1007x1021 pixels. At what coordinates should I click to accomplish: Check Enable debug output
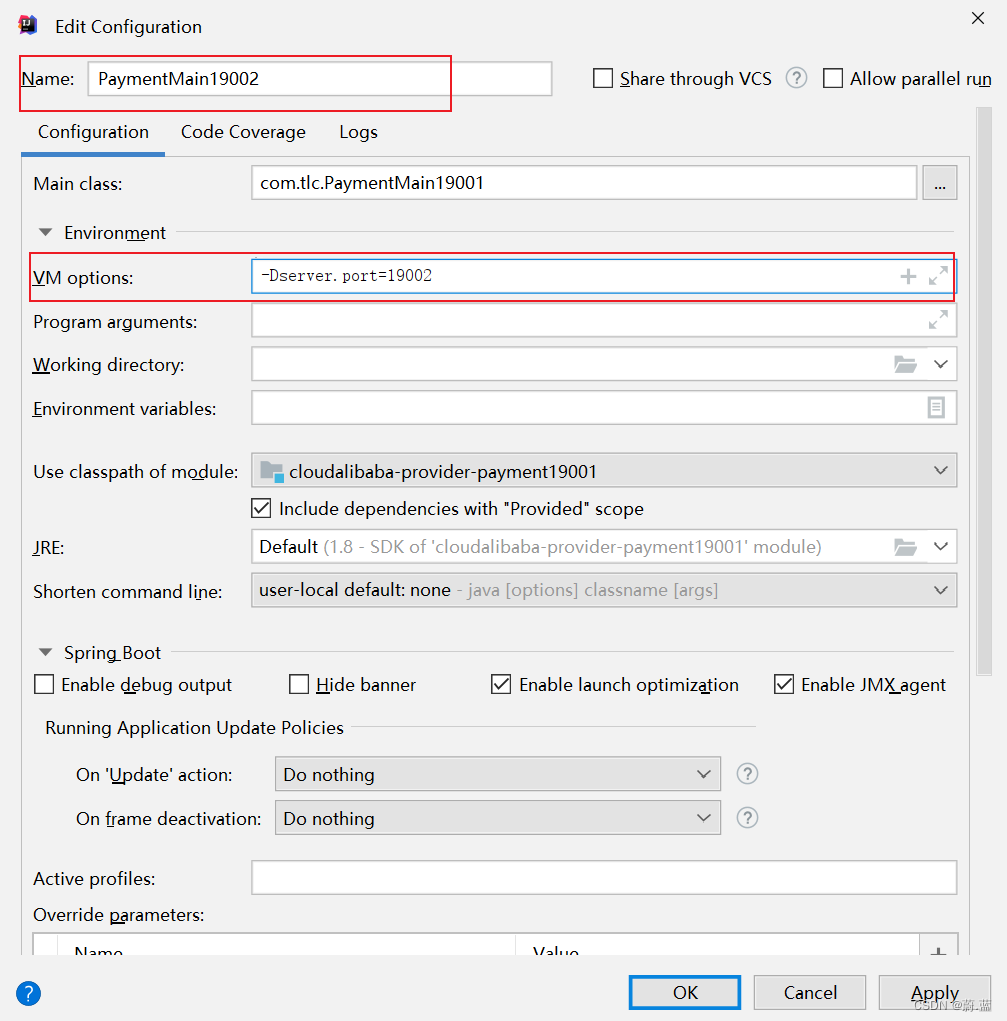pos(44,685)
